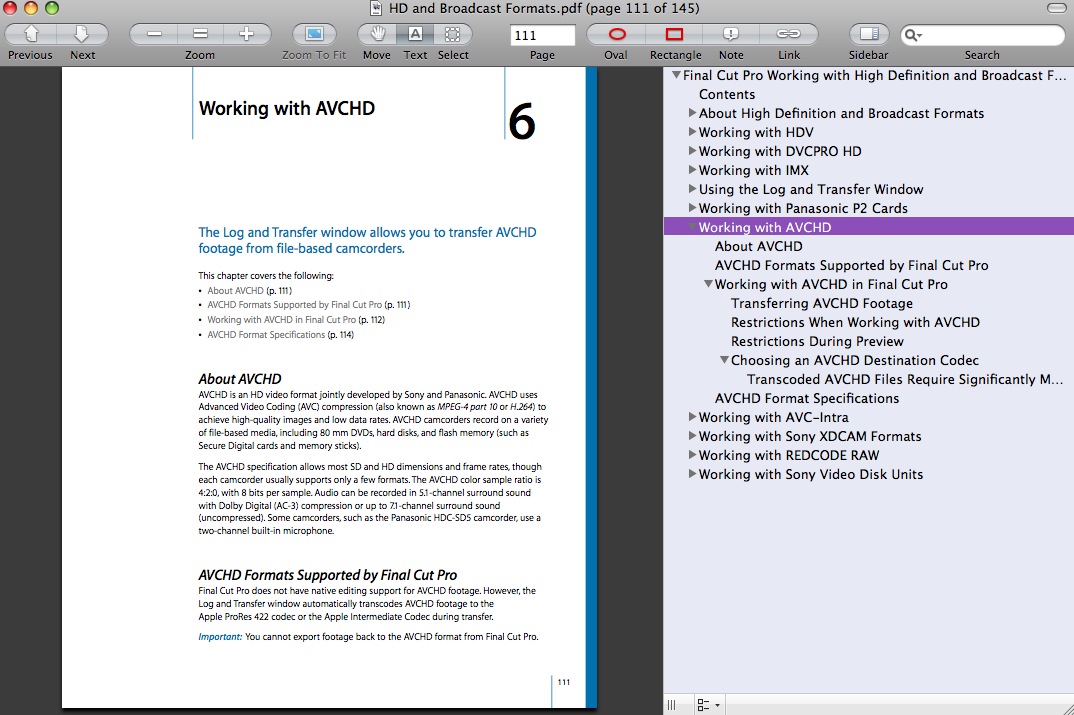Zoom in using the plus button
The image size is (1074, 715).
click(x=247, y=34)
